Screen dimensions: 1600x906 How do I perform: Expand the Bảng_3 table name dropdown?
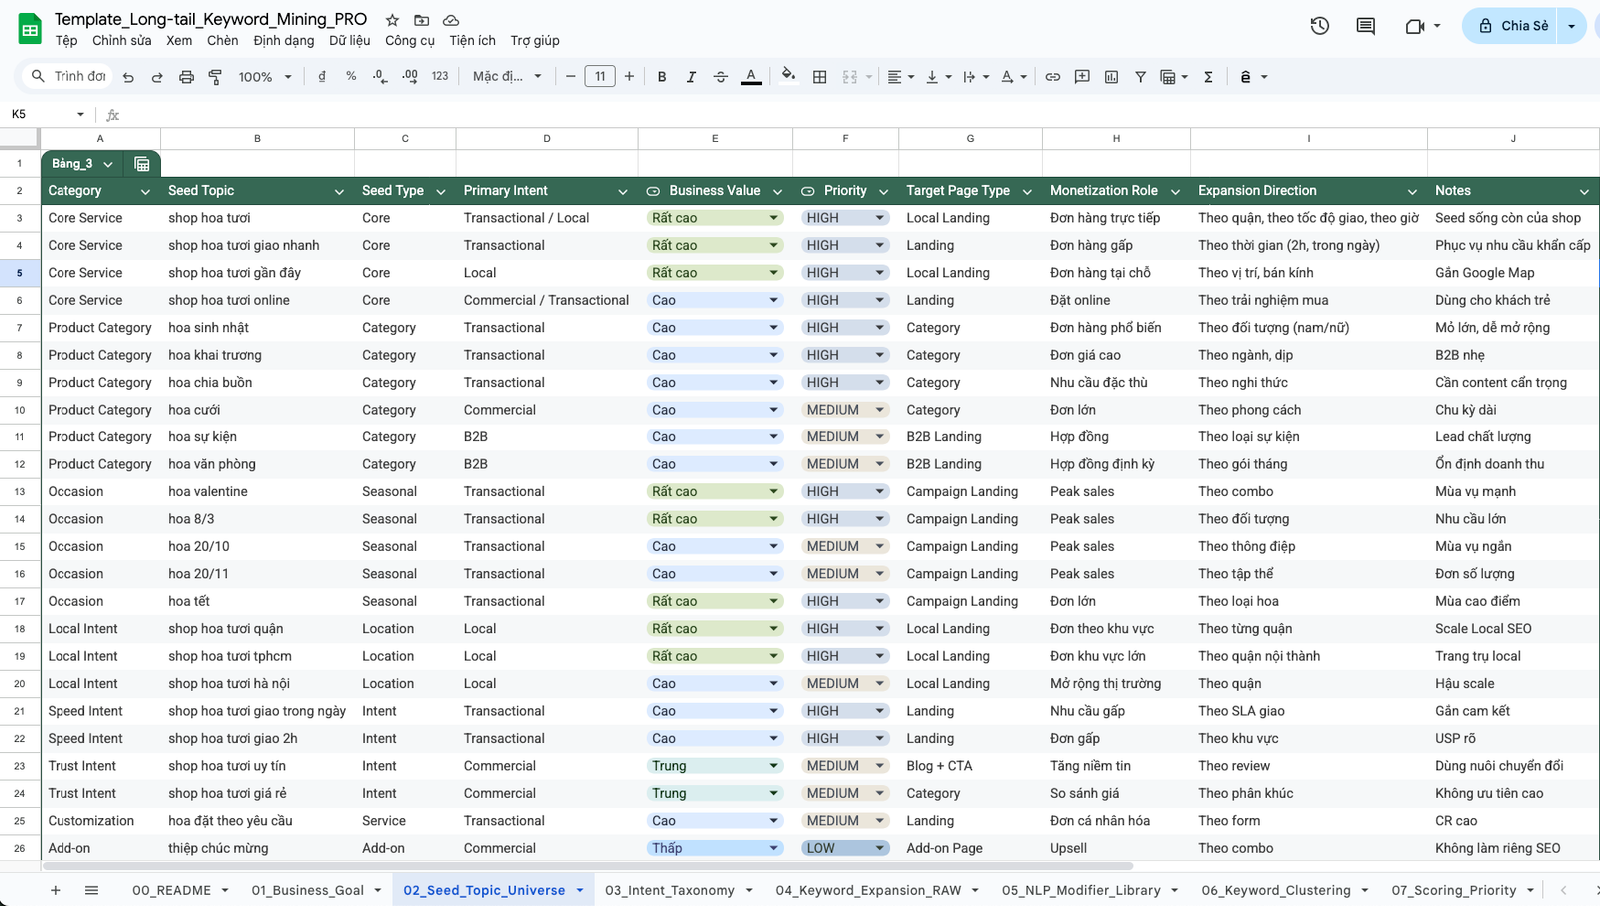pyautogui.click(x=108, y=164)
